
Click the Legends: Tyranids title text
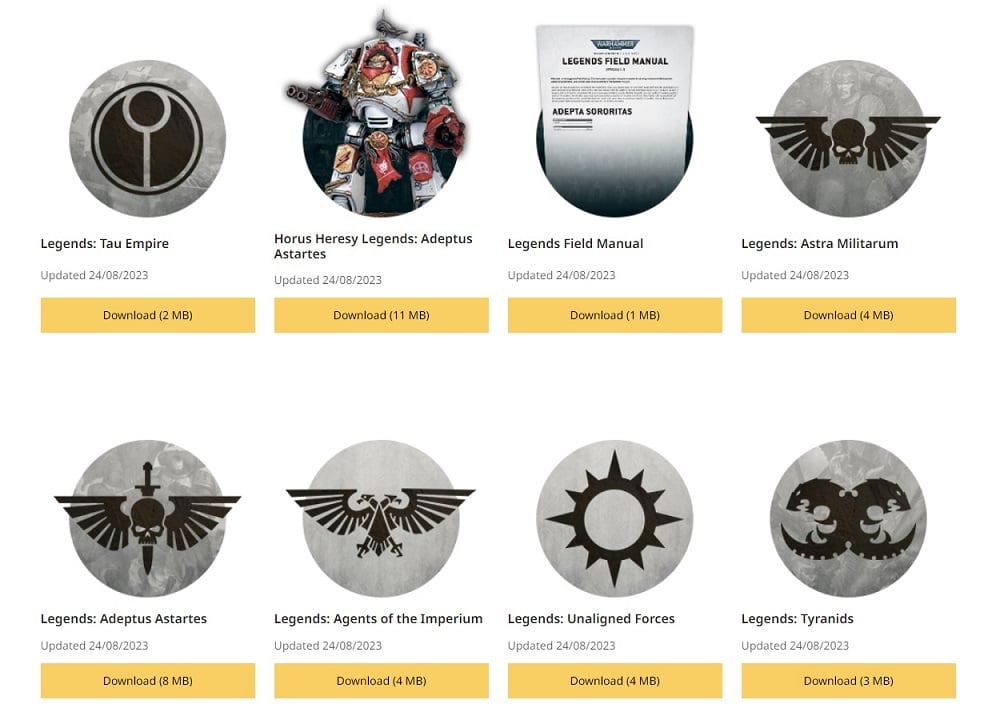click(797, 619)
